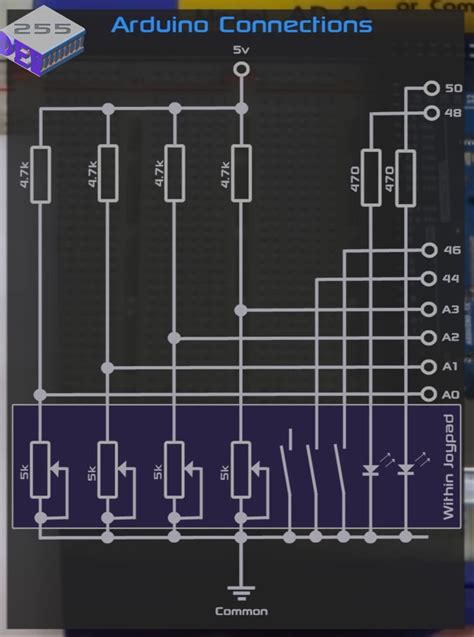Click the LED below the pin 48 resistor
This screenshot has height=637, width=474.
(x=370, y=470)
